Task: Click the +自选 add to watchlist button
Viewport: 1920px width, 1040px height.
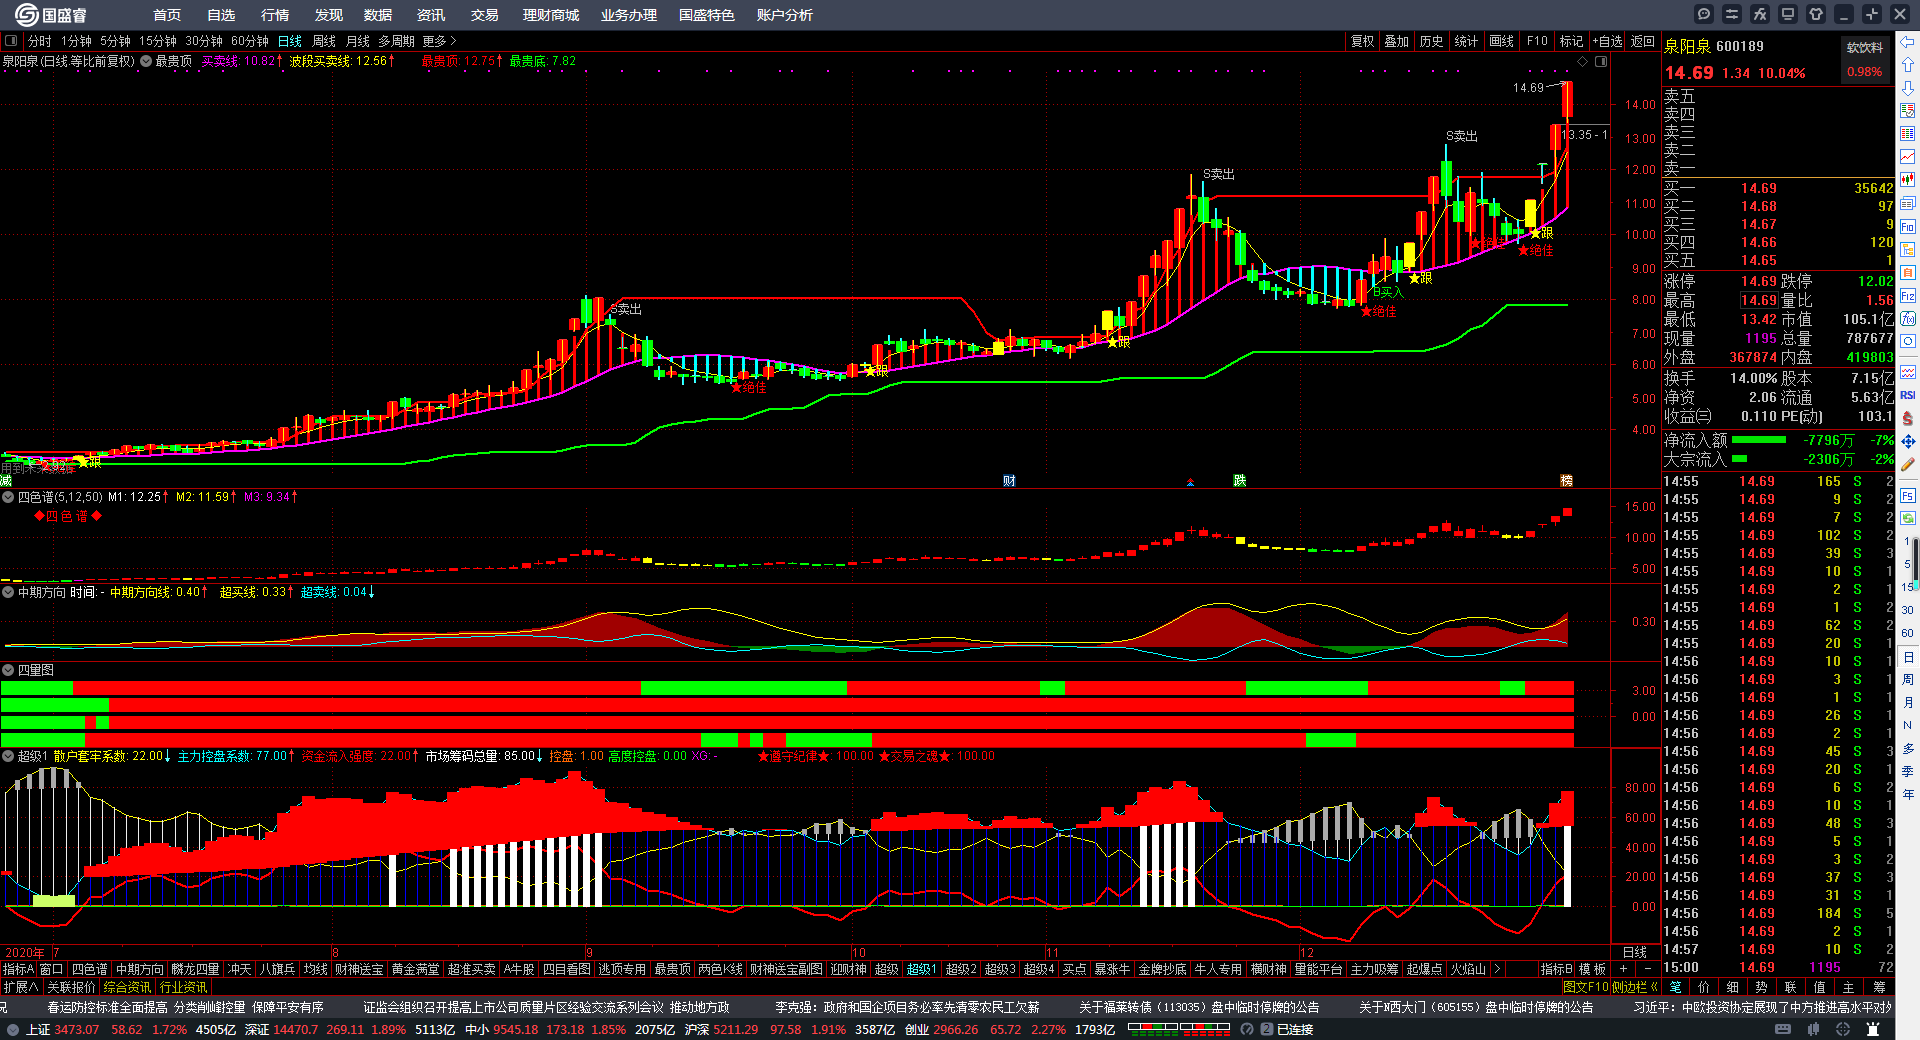Action: point(1607,41)
